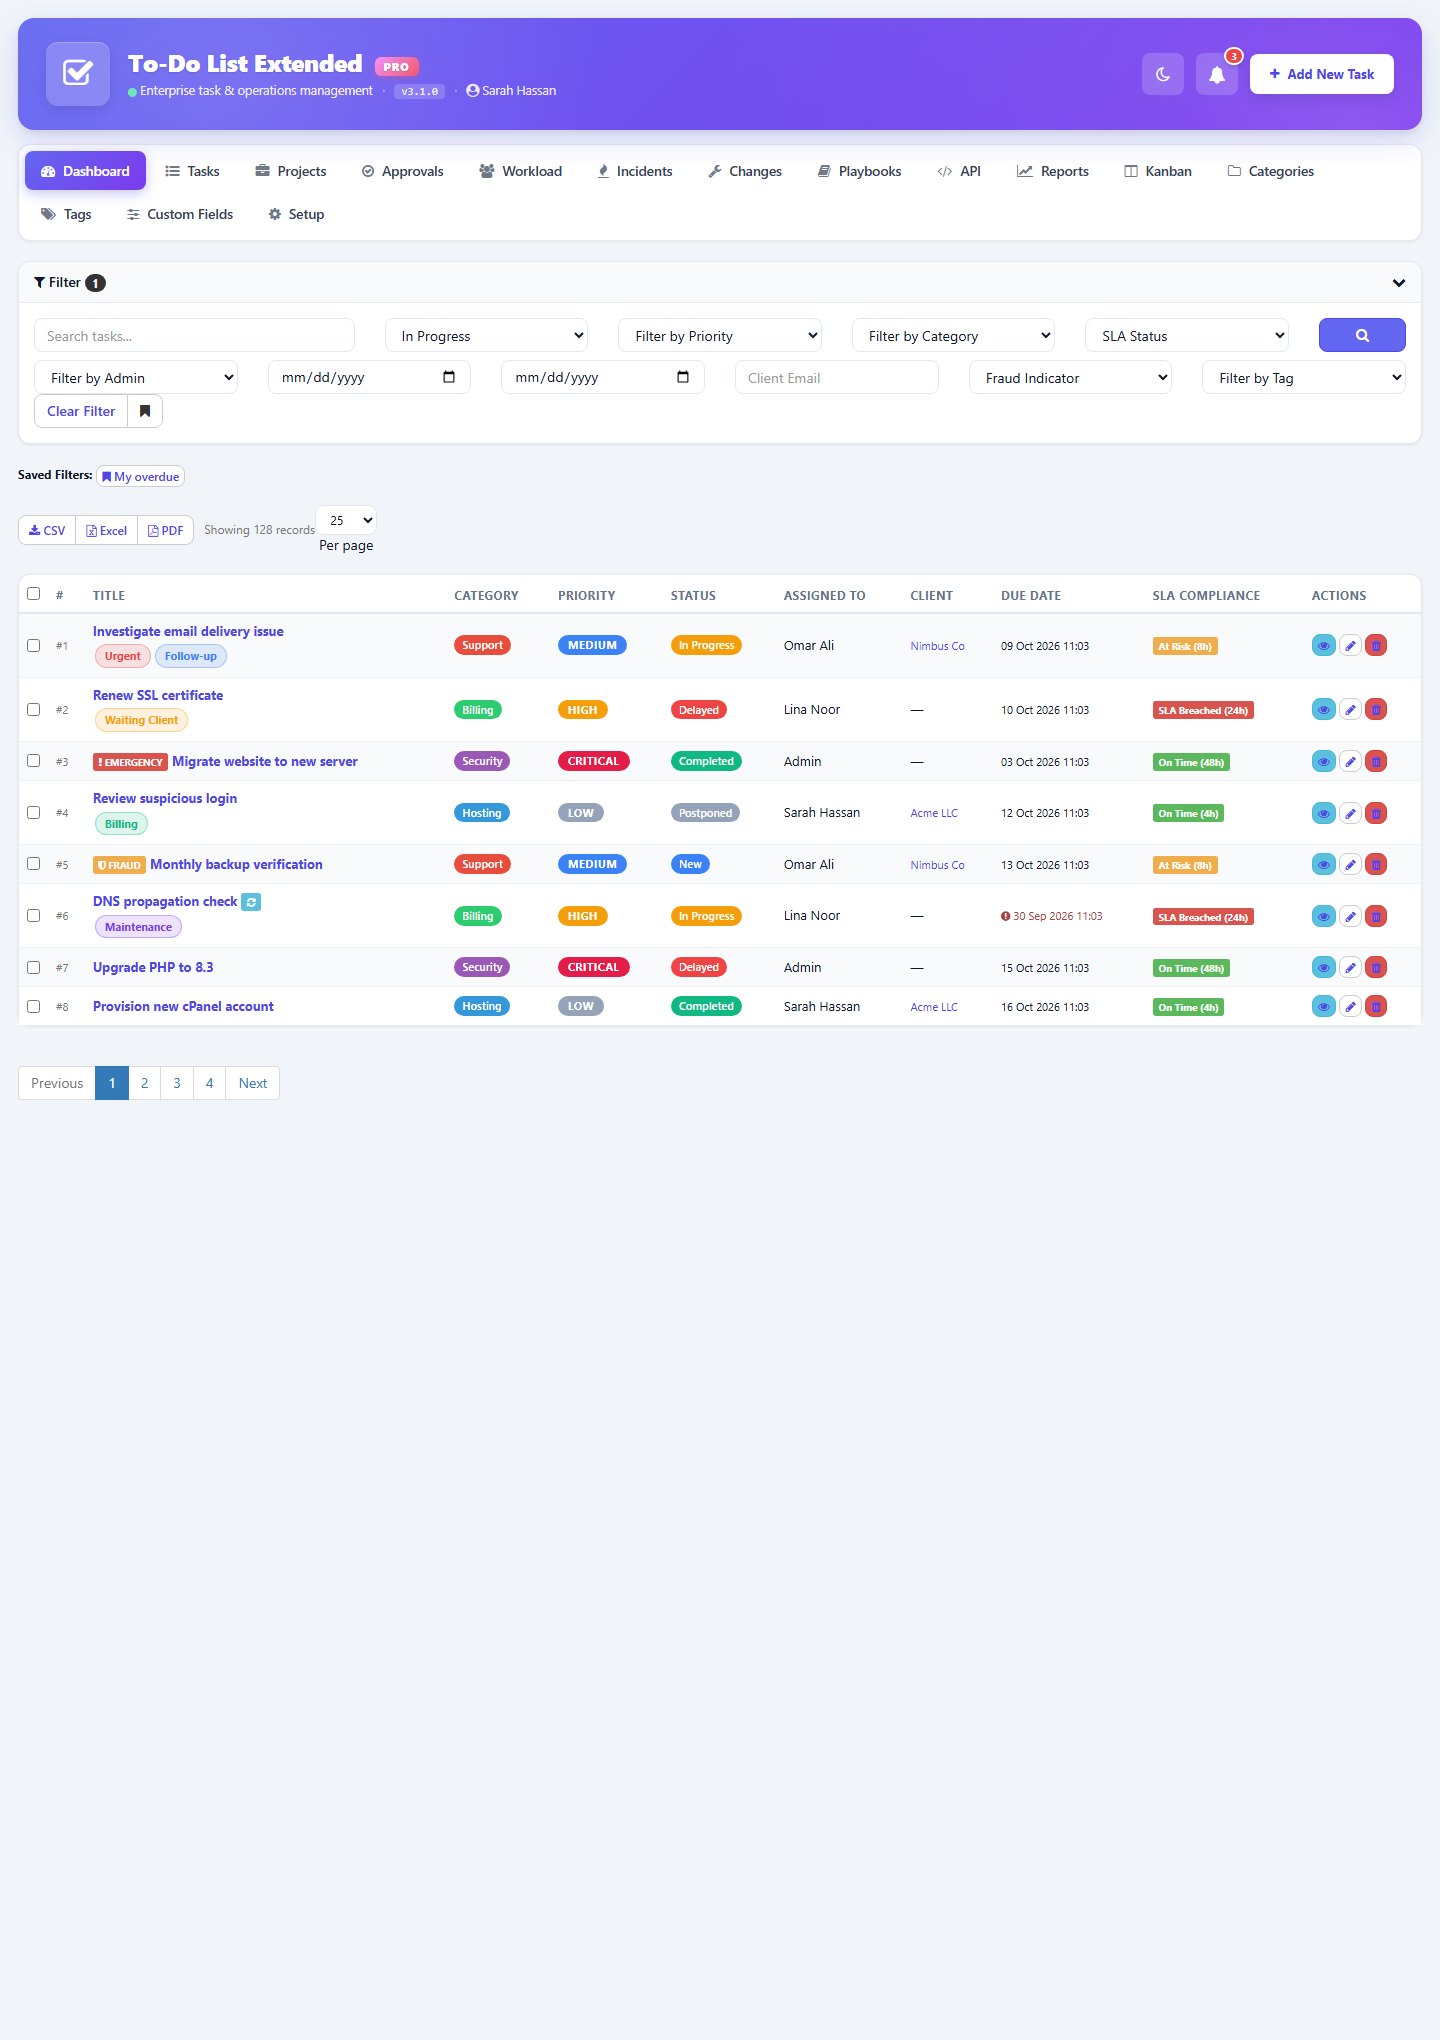Expand 'Filter by Category' dropdown
This screenshot has width=1440, height=2040.
pos(953,336)
